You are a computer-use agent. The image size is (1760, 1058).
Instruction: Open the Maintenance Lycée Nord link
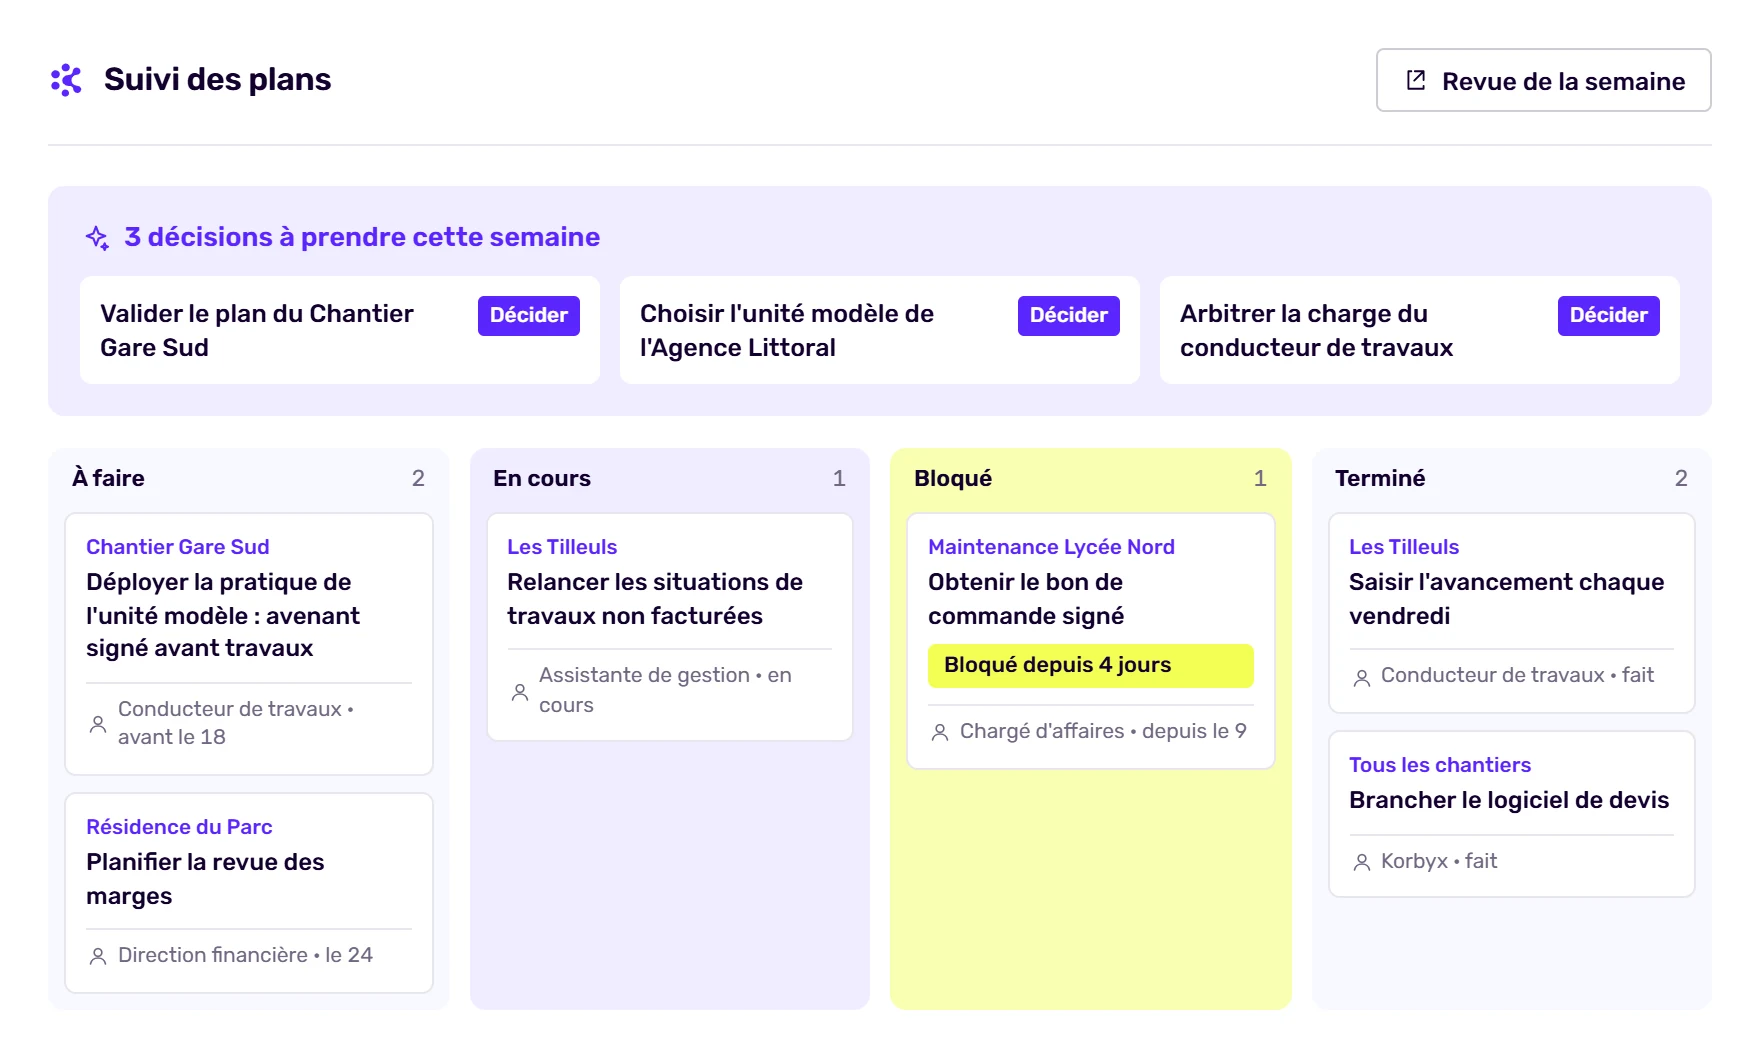point(1051,547)
